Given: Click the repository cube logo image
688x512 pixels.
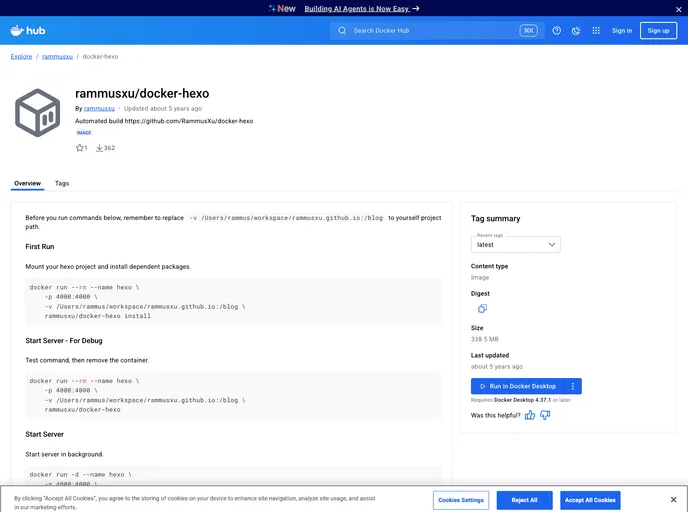Looking at the screenshot, I should point(38,113).
